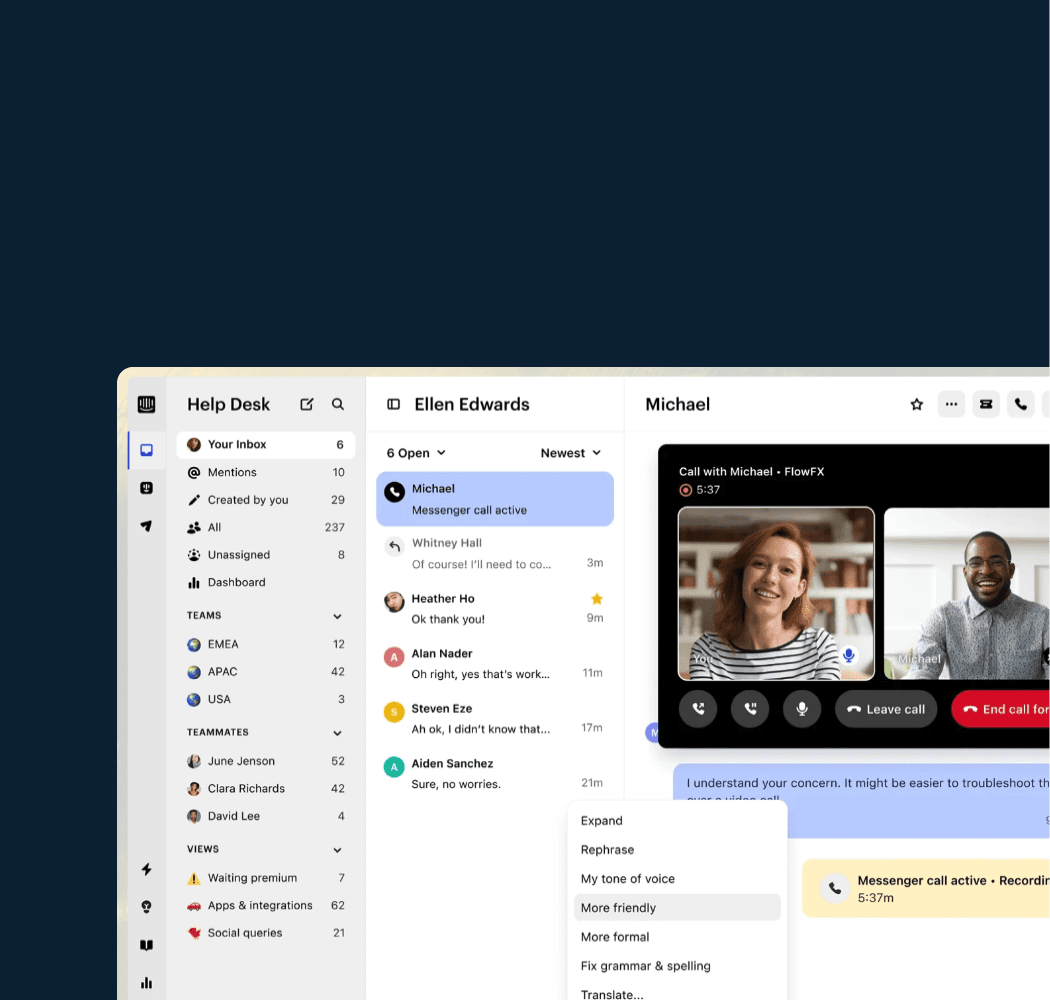Screen dimensions: 1050x1000
Task: Open Michael Messenger call active conversation
Action: (x=495, y=499)
